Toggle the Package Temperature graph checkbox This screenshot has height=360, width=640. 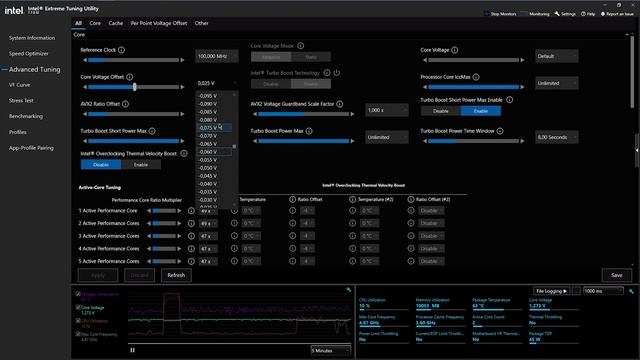(78, 293)
